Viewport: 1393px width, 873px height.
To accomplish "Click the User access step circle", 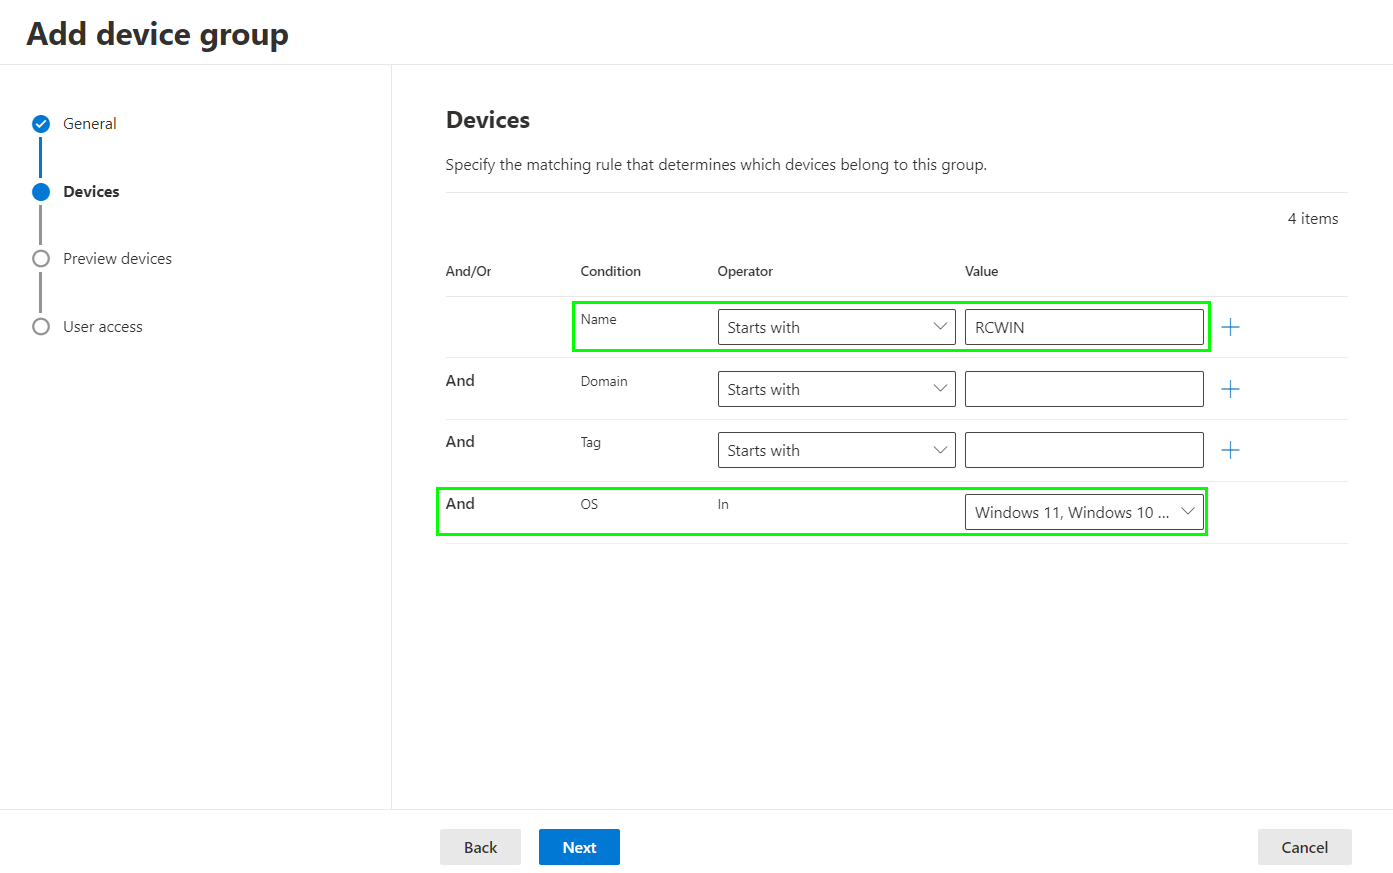I will (41, 327).
